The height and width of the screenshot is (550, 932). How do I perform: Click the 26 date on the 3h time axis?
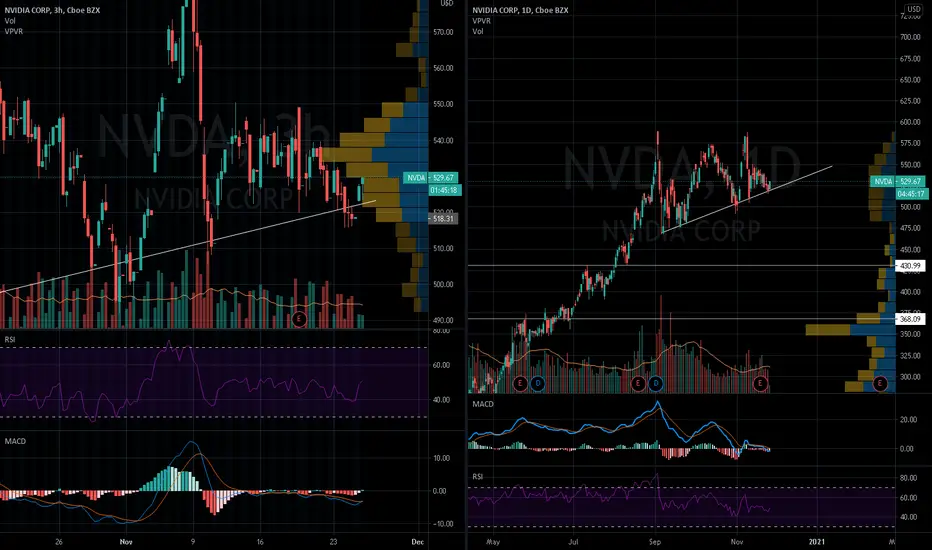[58, 542]
